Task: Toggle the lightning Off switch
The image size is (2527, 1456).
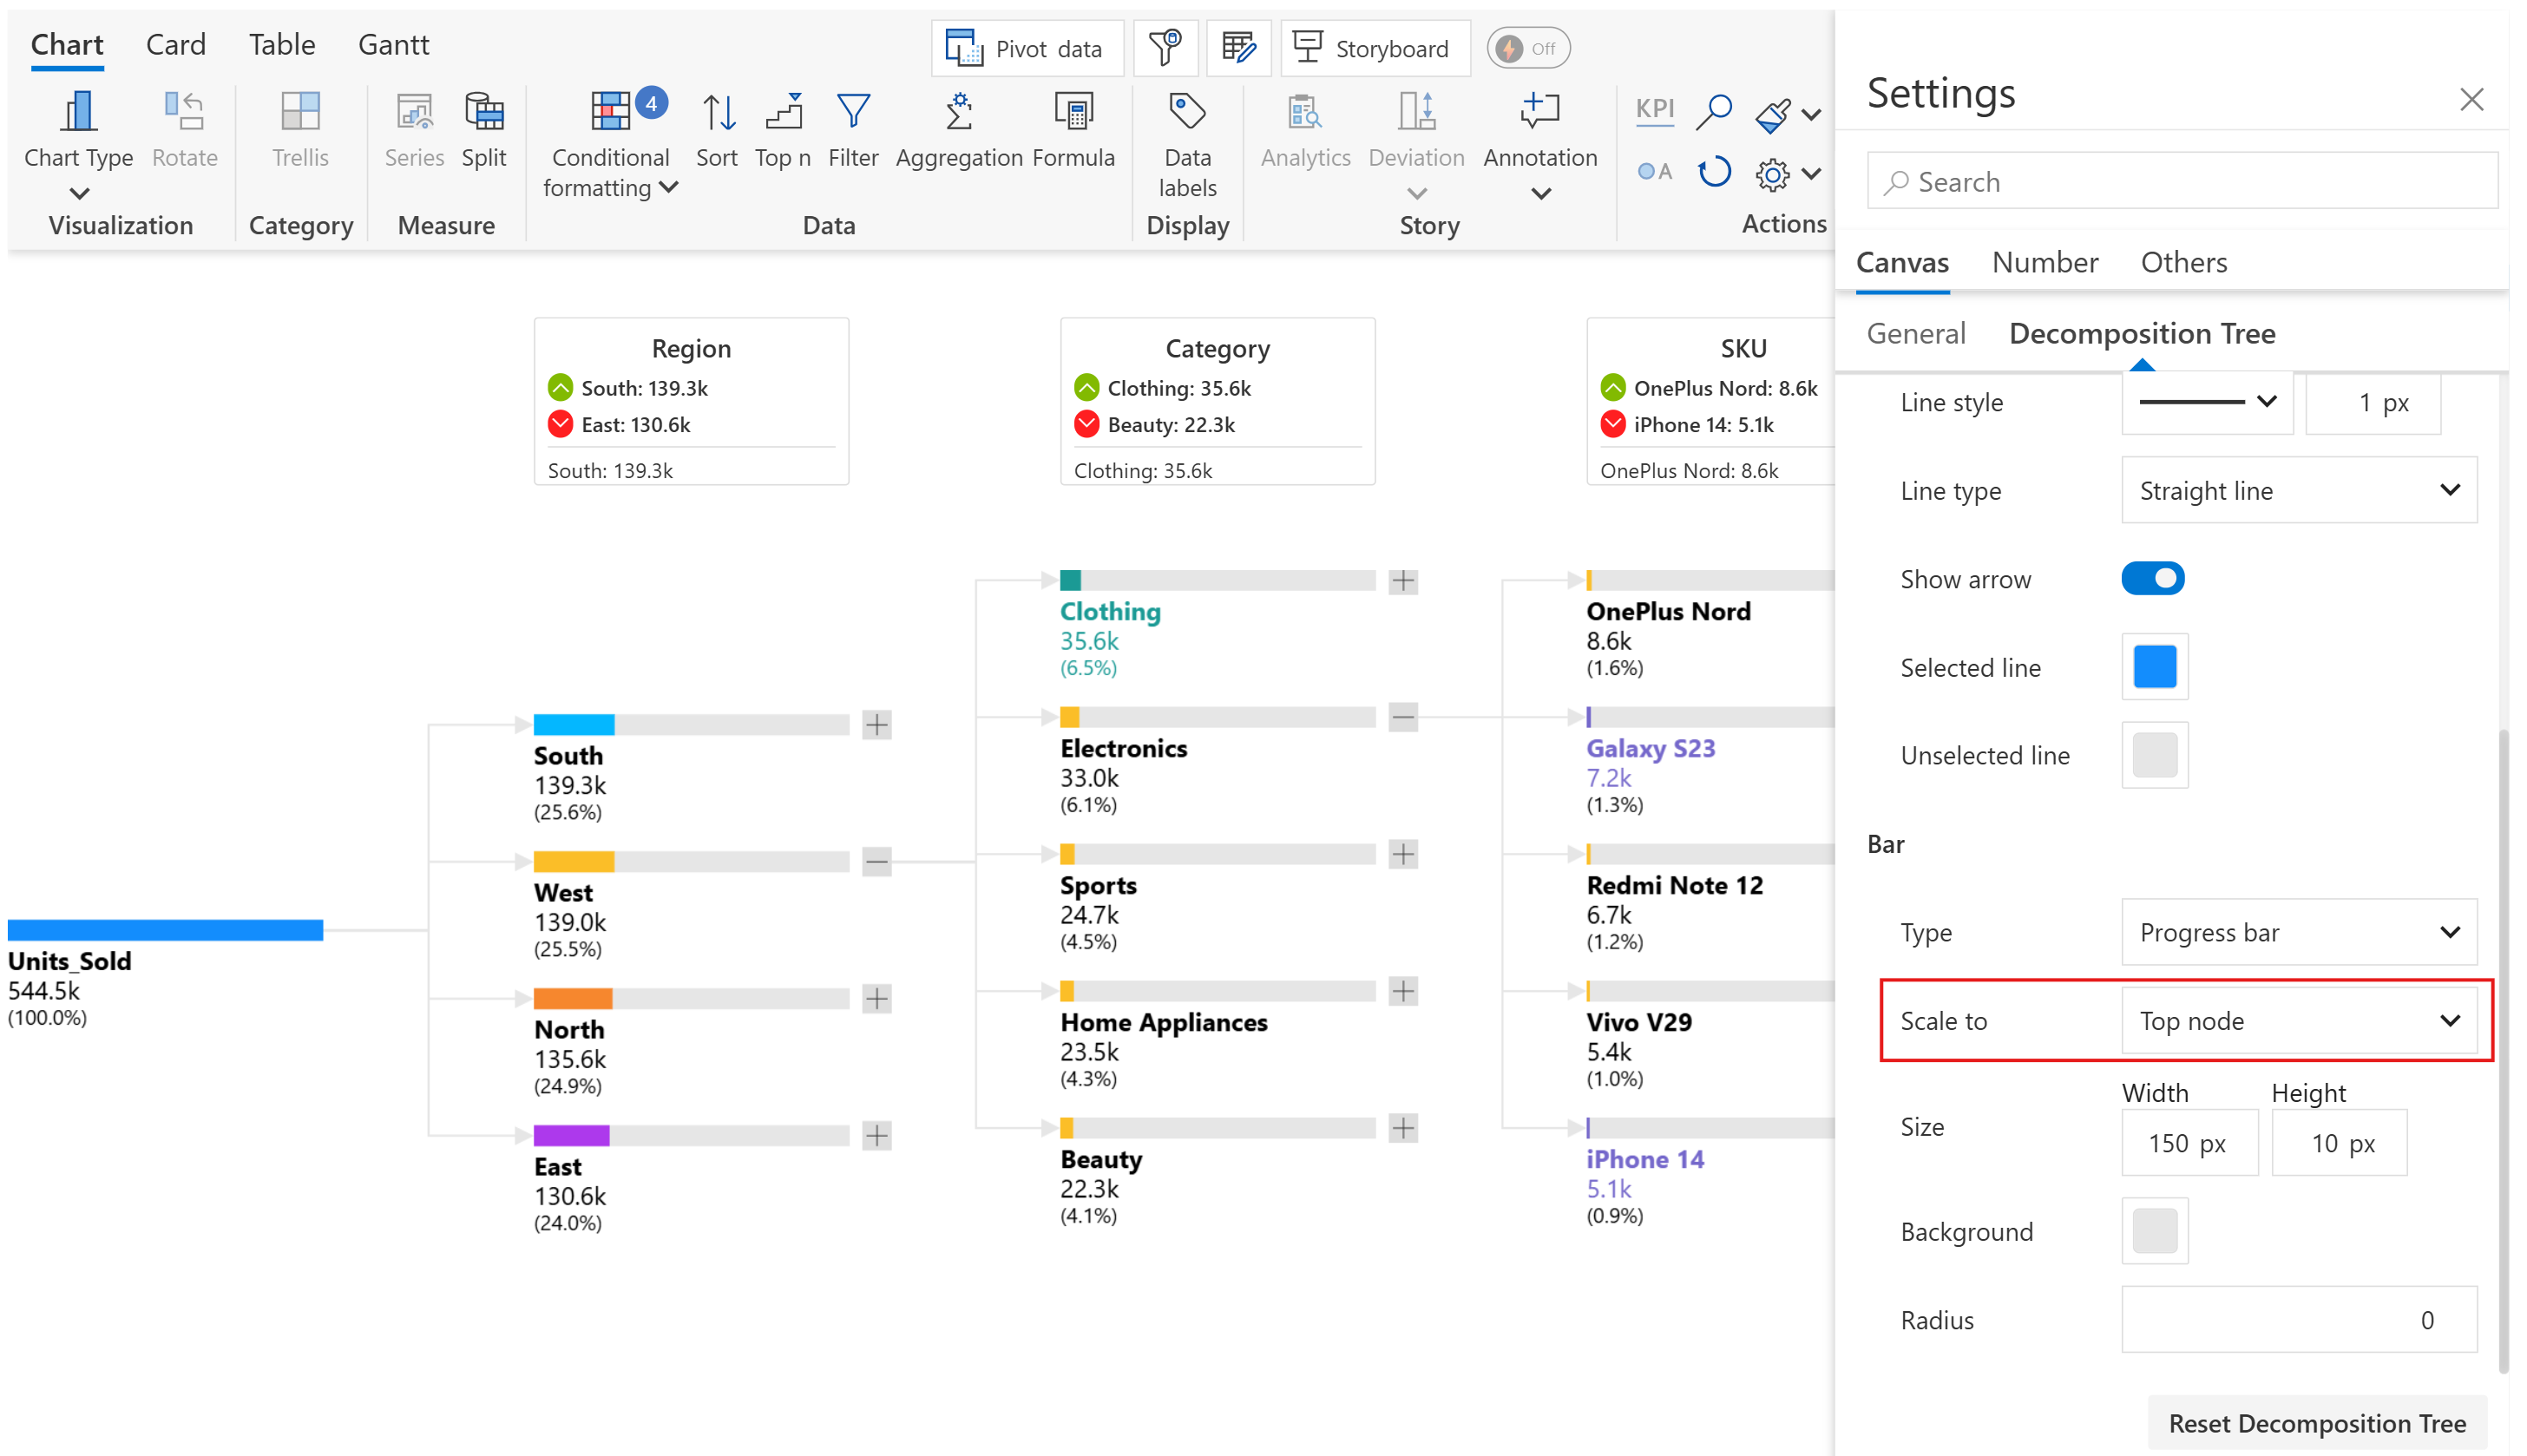Action: tap(1527, 48)
